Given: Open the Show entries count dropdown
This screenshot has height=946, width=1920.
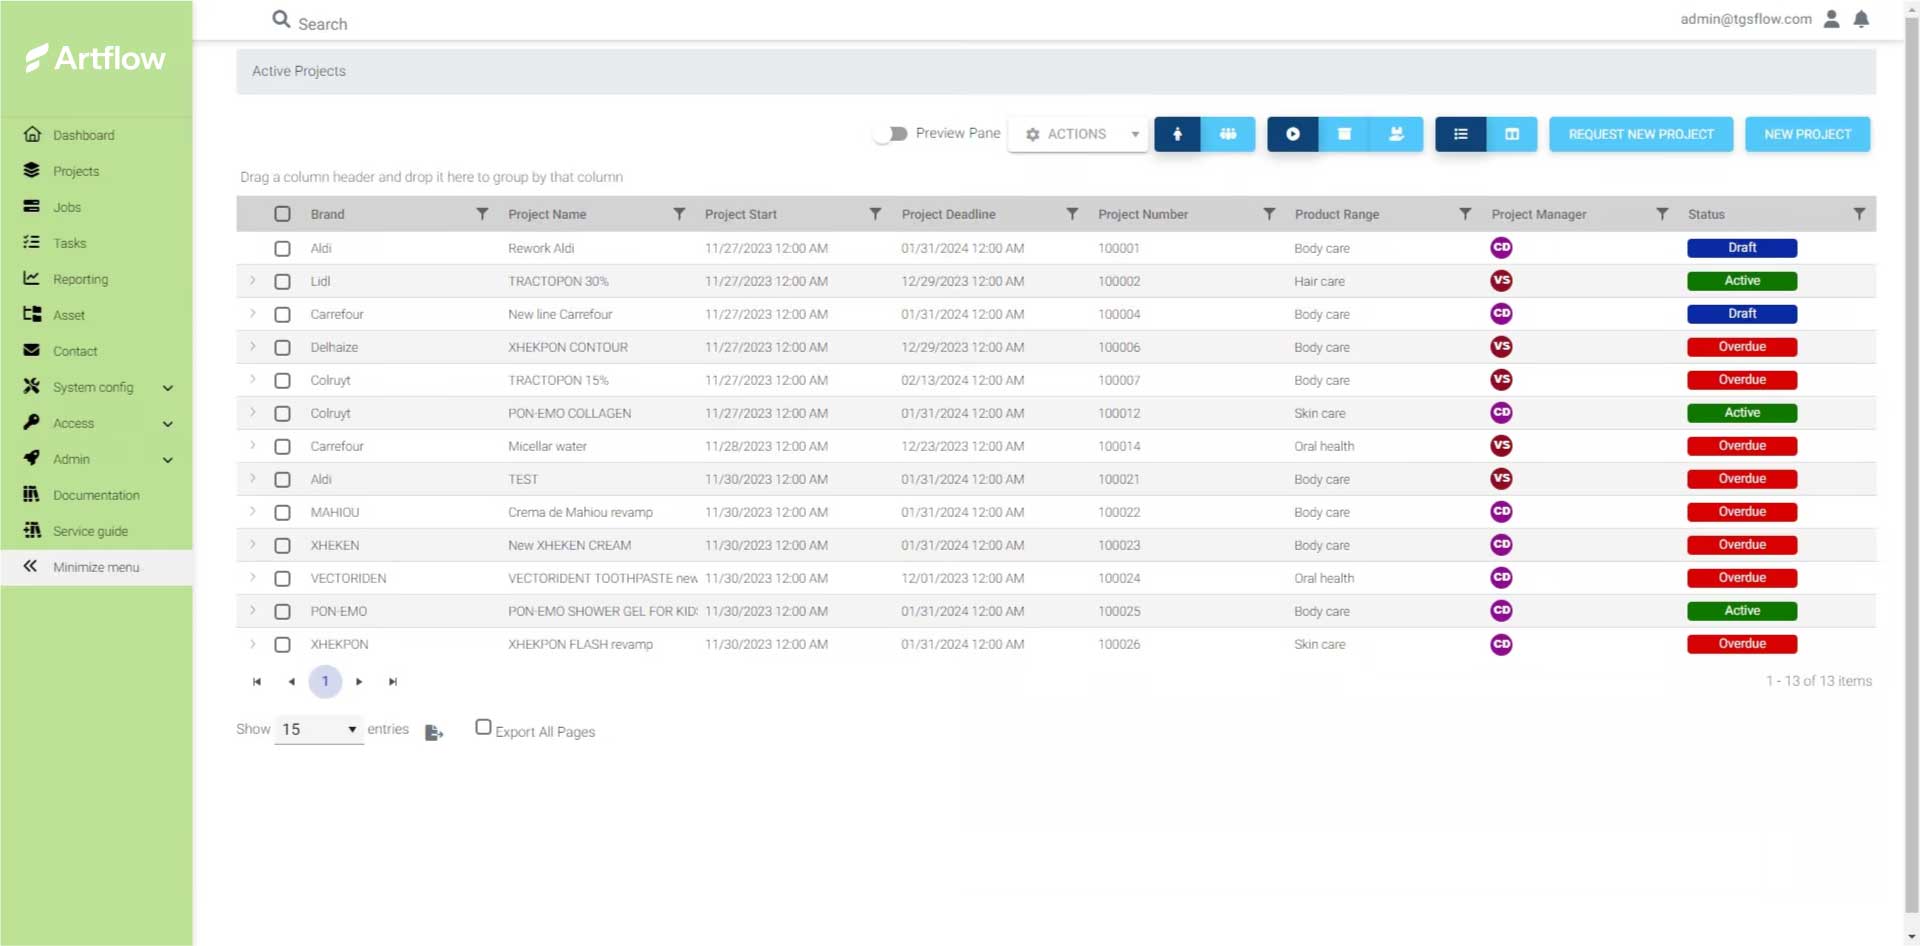Looking at the screenshot, I should pyautogui.click(x=319, y=730).
